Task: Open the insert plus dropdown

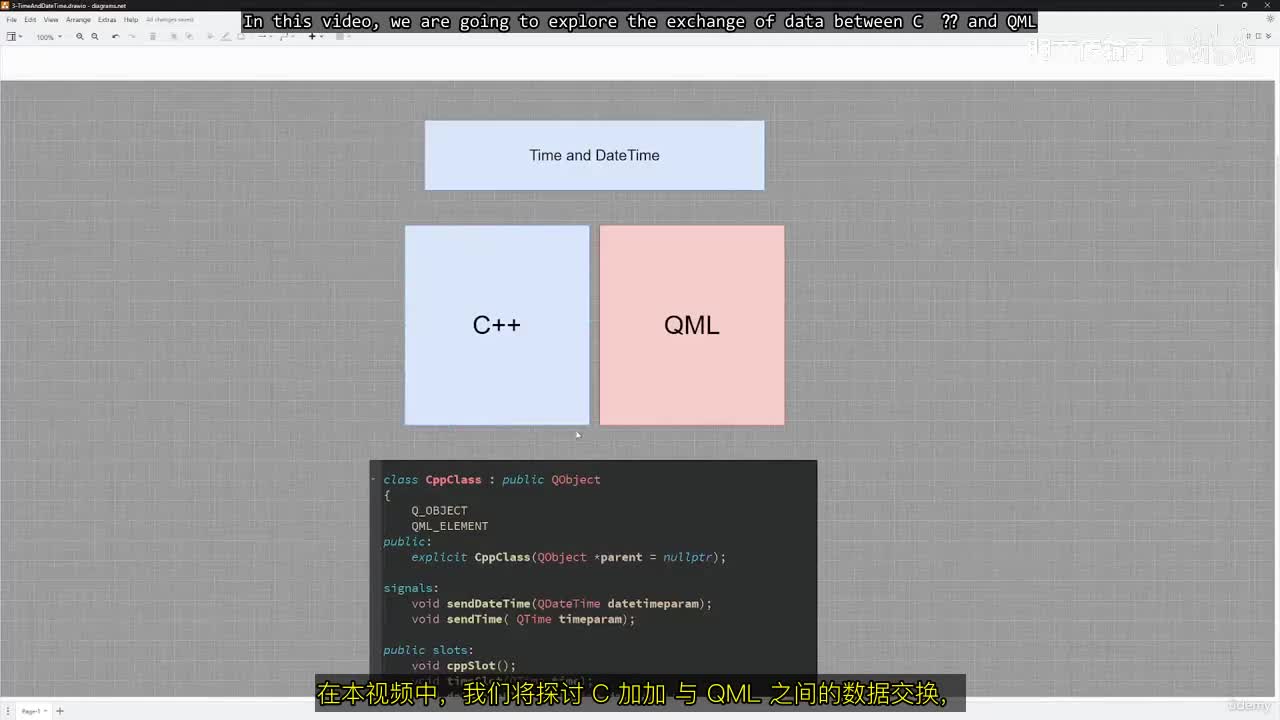Action: click(314, 37)
